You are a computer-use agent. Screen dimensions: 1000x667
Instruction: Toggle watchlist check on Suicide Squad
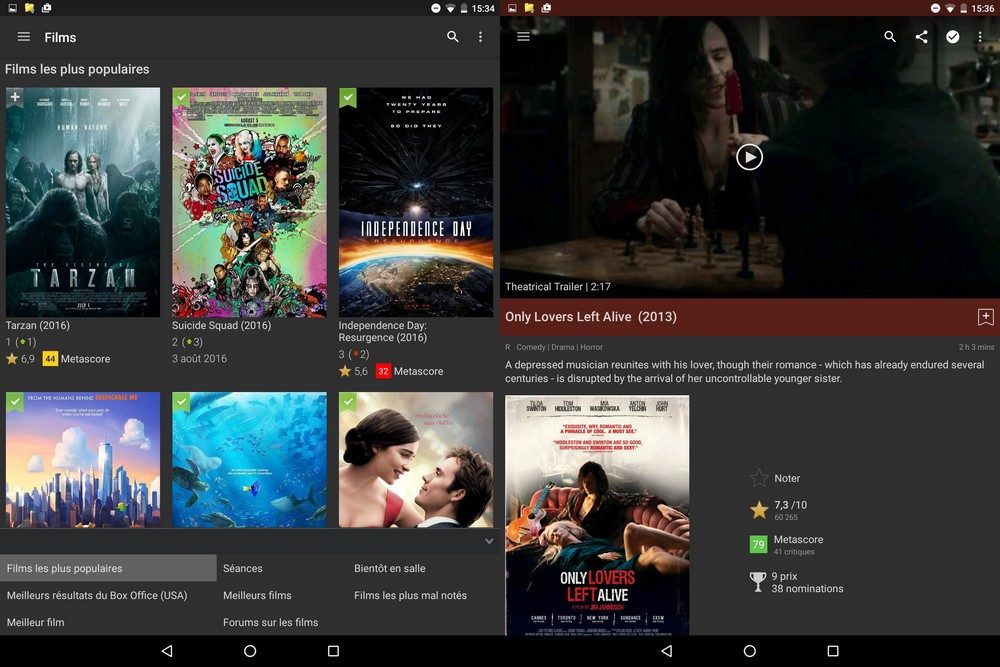181,97
